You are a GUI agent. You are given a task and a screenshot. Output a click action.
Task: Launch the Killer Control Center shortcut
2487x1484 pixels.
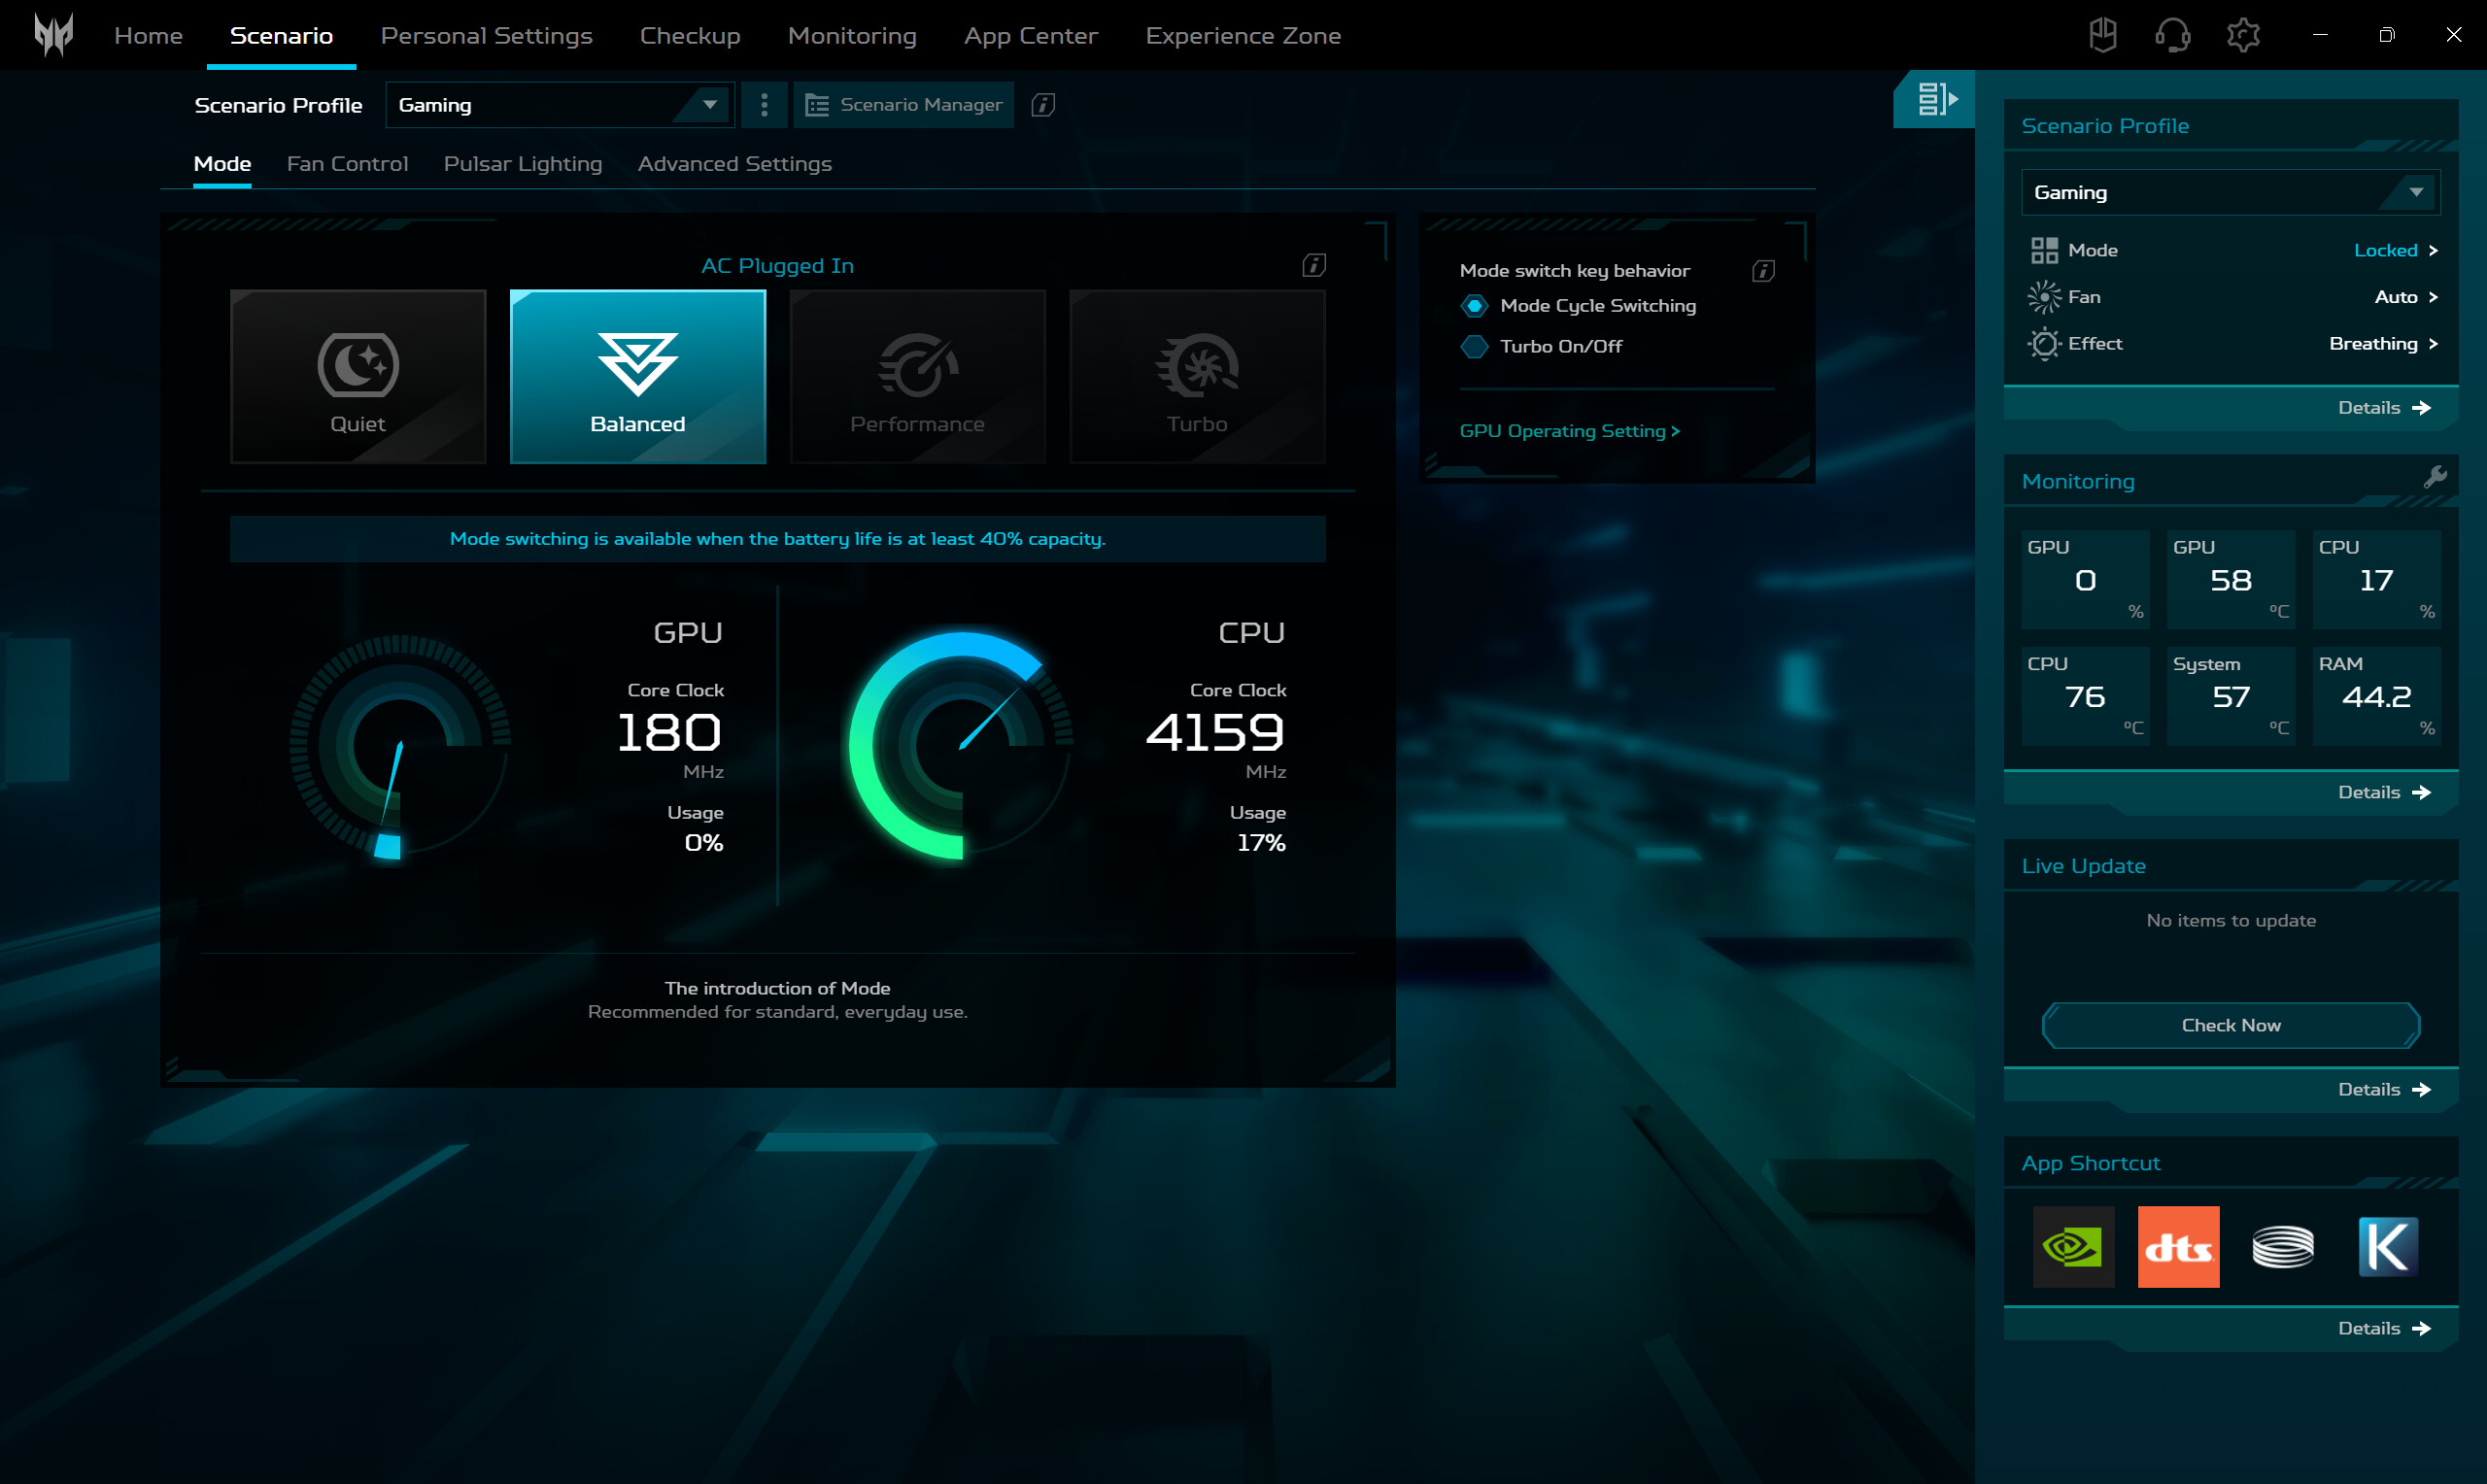click(2386, 1246)
